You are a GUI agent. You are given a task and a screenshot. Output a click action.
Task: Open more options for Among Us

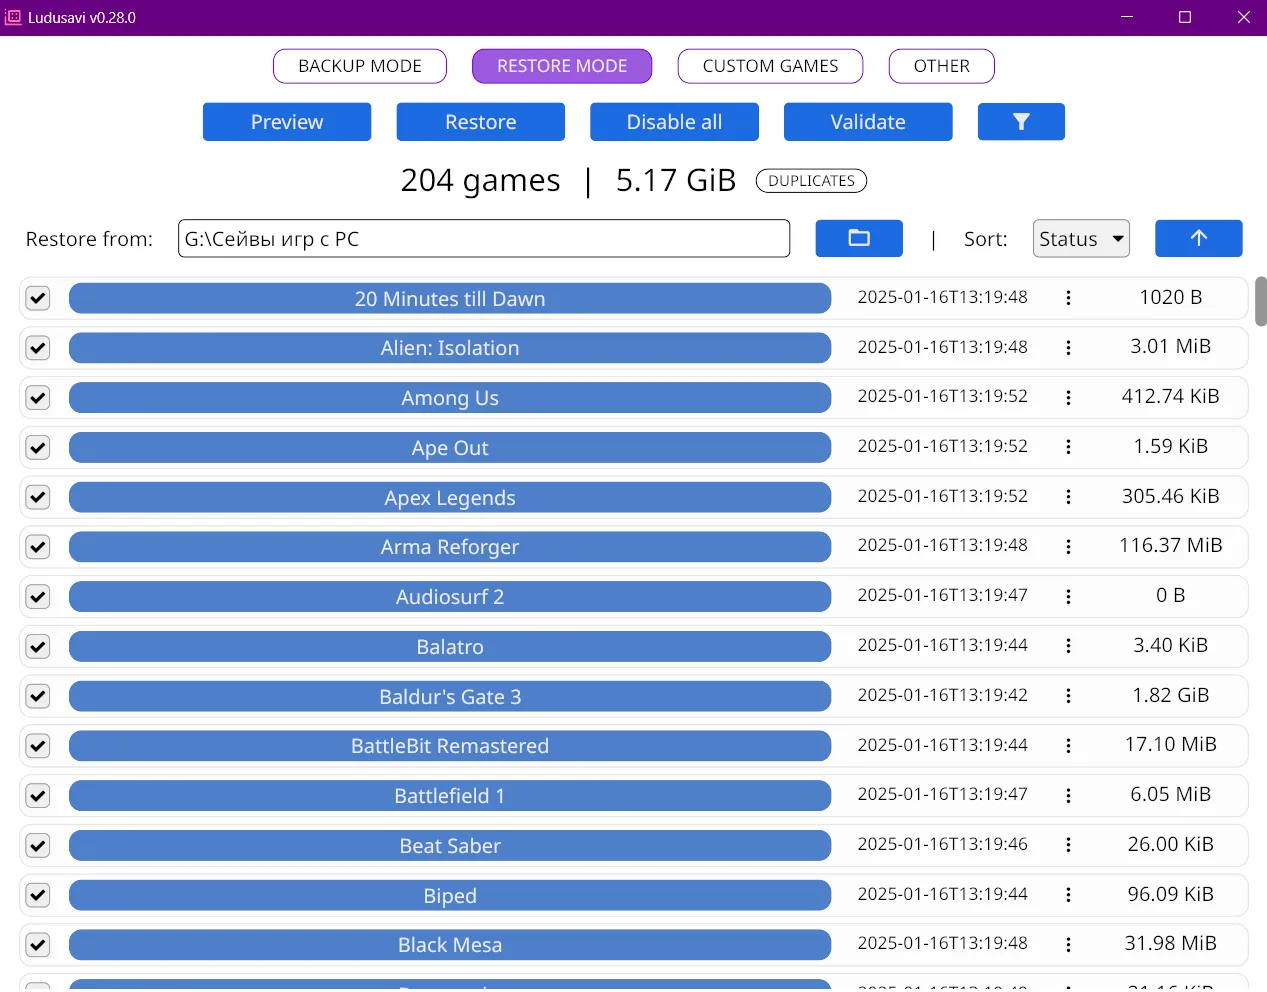[x=1068, y=397]
